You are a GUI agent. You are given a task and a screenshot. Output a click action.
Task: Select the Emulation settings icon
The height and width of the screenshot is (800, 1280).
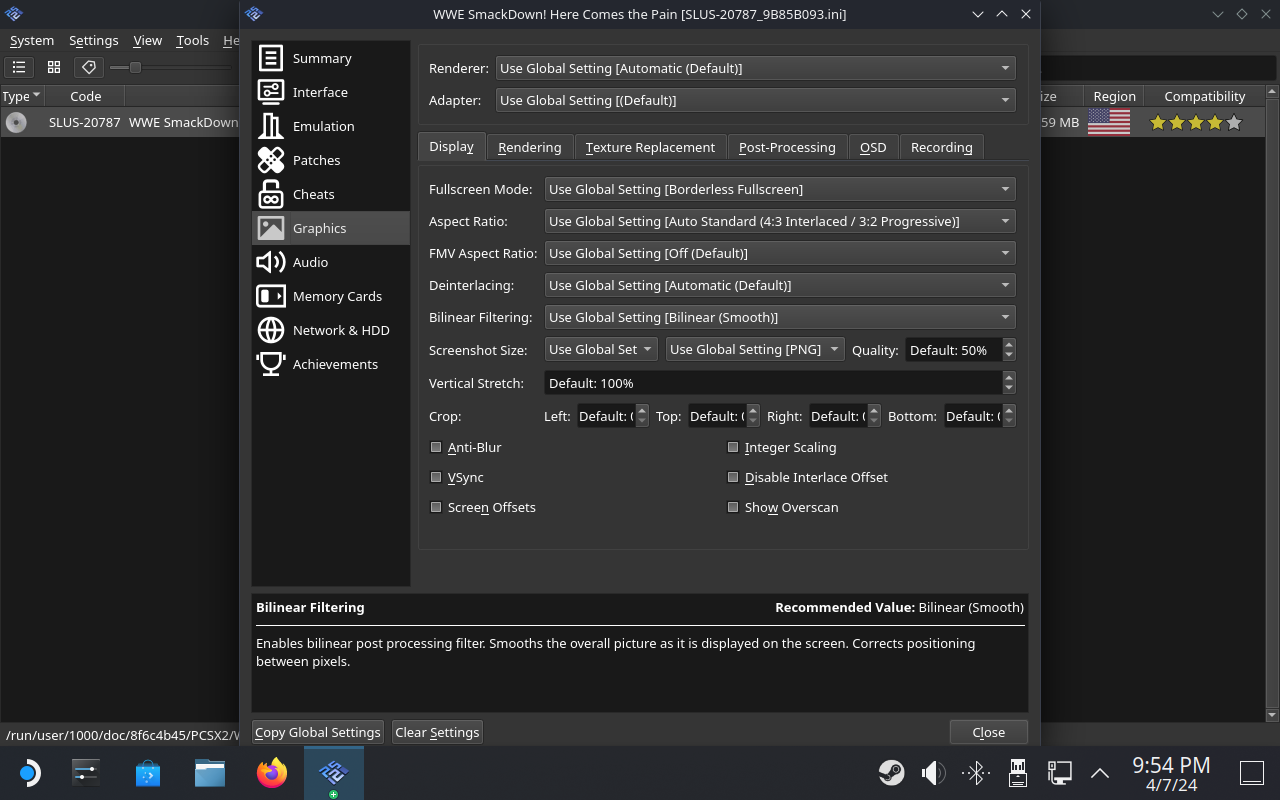(271, 126)
